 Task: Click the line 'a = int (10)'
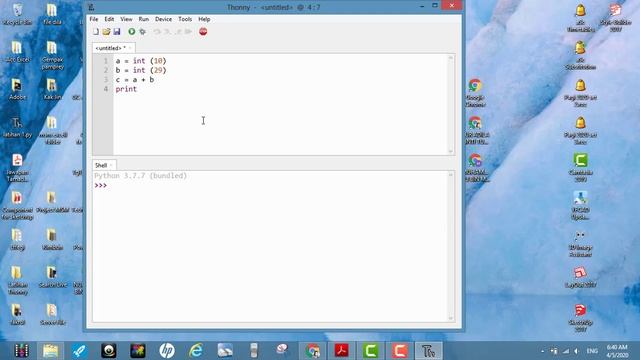[141, 61]
